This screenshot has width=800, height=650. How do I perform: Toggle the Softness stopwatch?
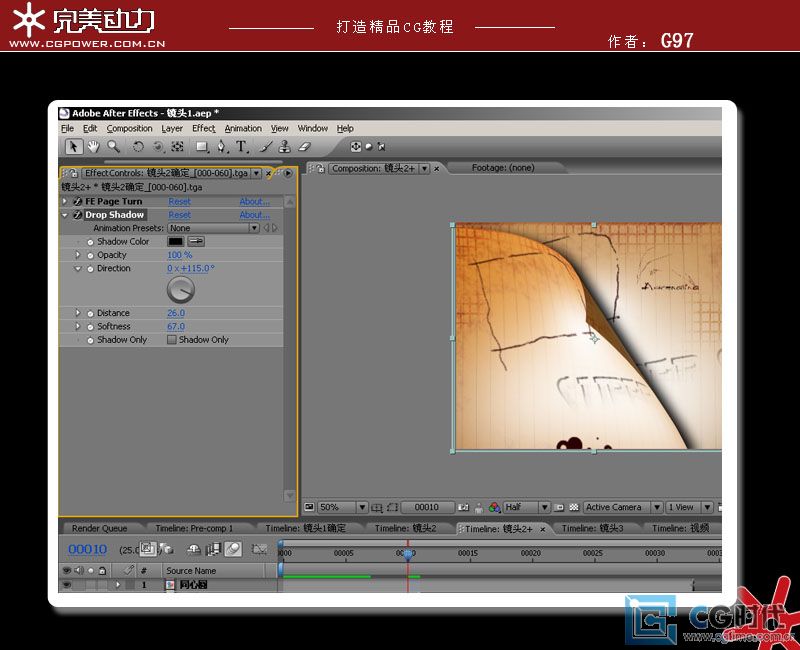point(90,327)
